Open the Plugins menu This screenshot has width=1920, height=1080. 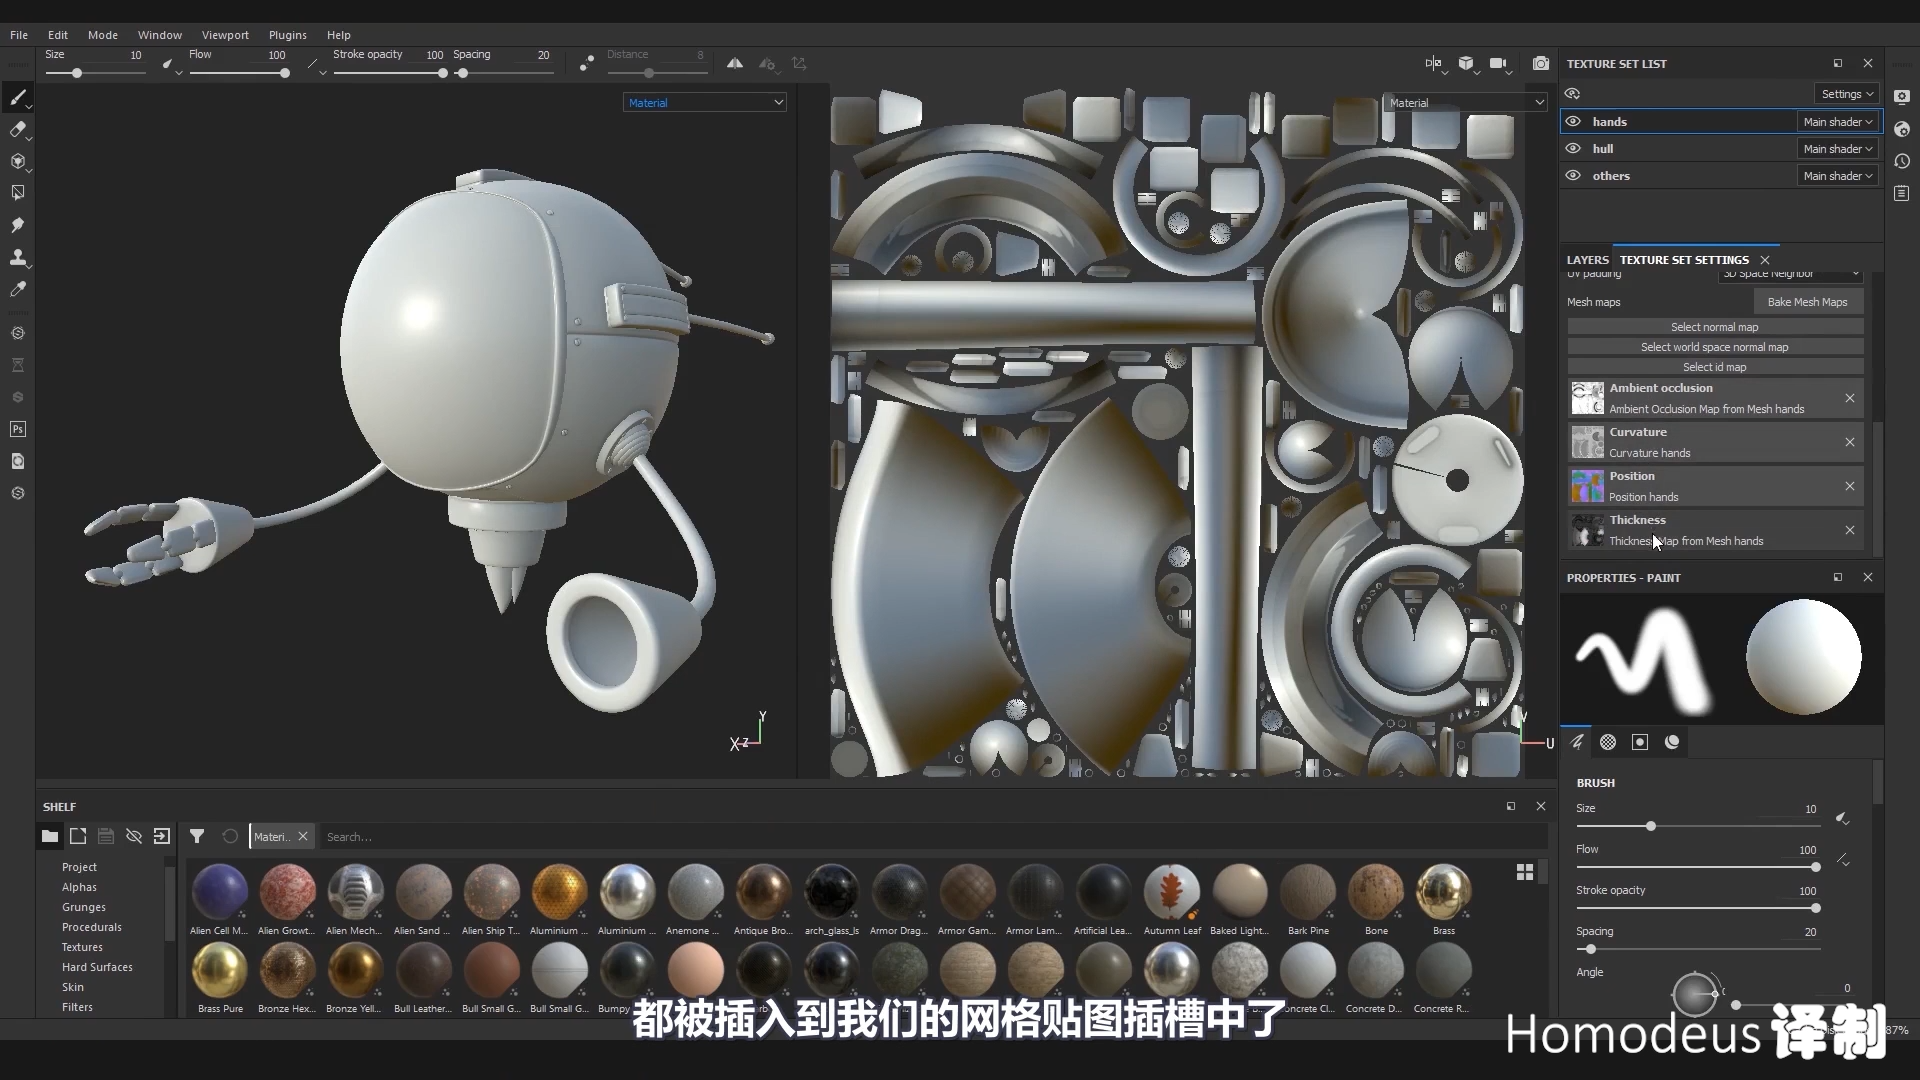click(288, 34)
